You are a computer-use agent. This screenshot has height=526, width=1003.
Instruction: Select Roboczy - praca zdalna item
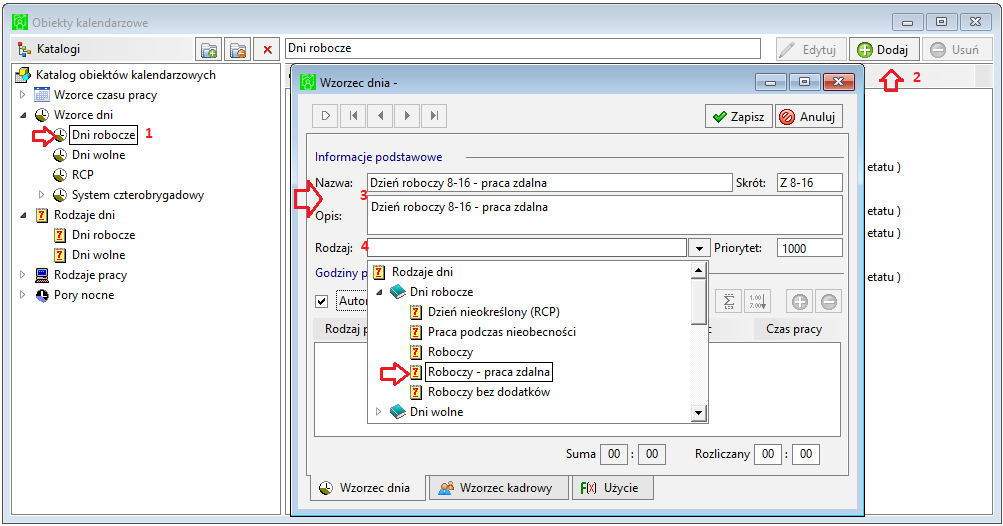[489, 372]
